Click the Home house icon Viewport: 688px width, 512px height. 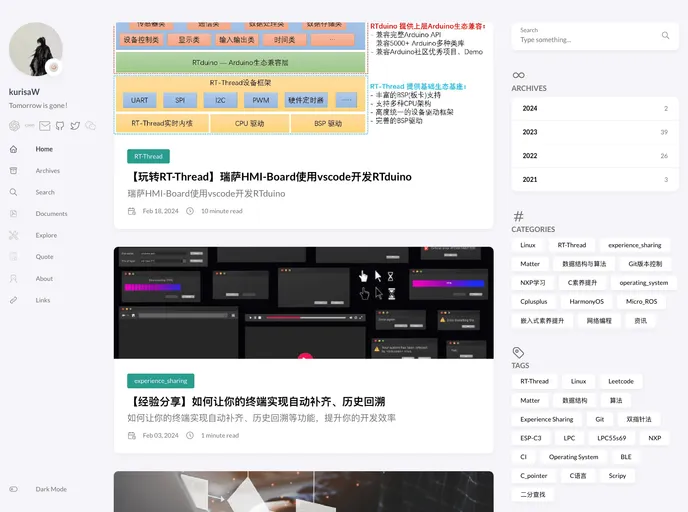(x=14, y=149)
